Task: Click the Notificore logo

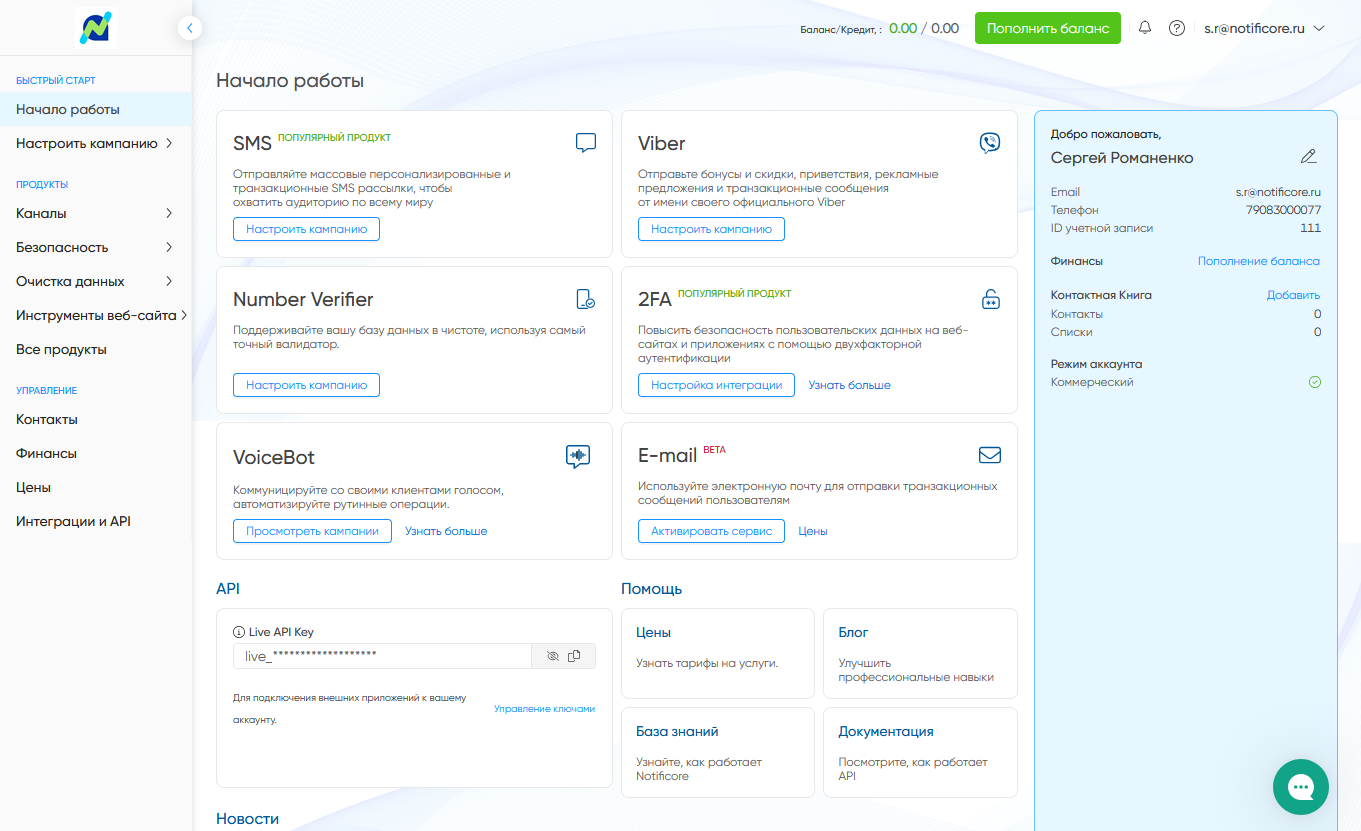Action: point(96,28)
